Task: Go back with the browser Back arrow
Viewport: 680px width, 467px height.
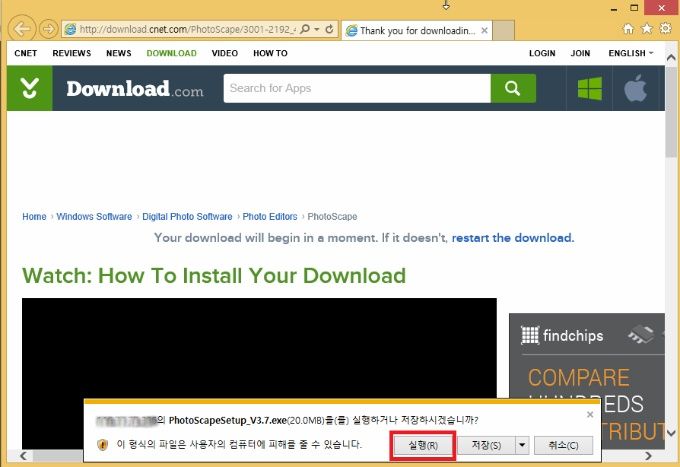Action: pos(22,29)
